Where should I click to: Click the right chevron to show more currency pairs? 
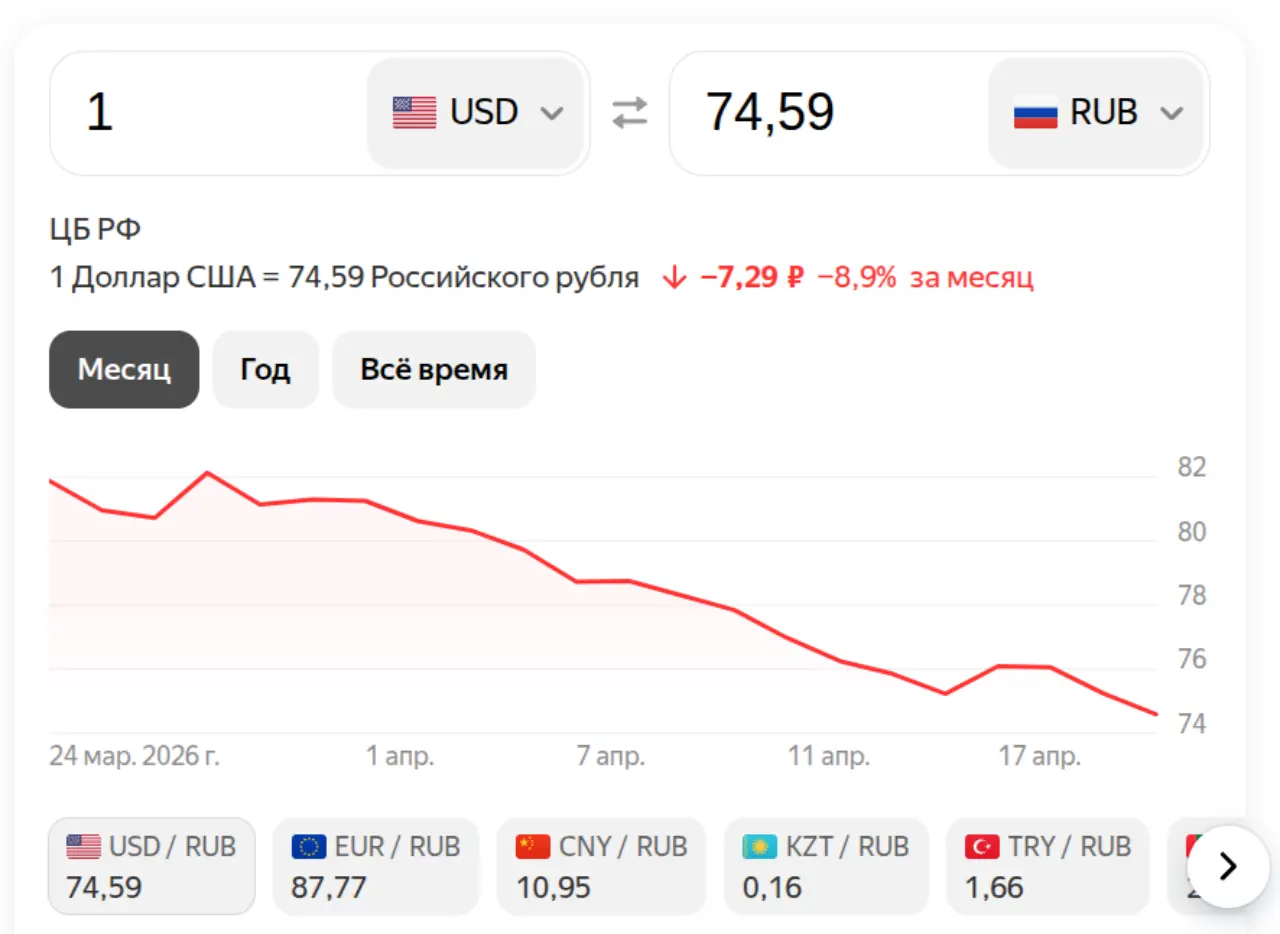click(x=1227, y=867)
